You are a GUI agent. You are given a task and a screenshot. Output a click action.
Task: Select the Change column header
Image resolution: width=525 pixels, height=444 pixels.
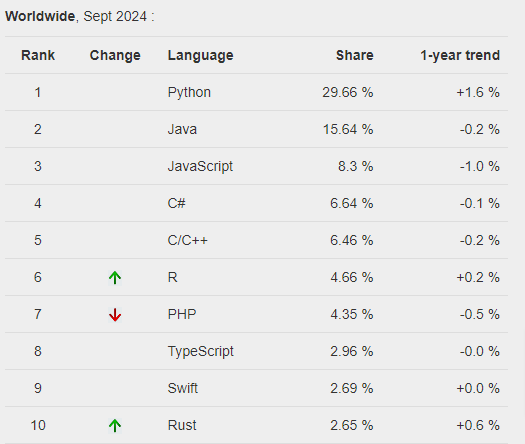click(115, 56)
